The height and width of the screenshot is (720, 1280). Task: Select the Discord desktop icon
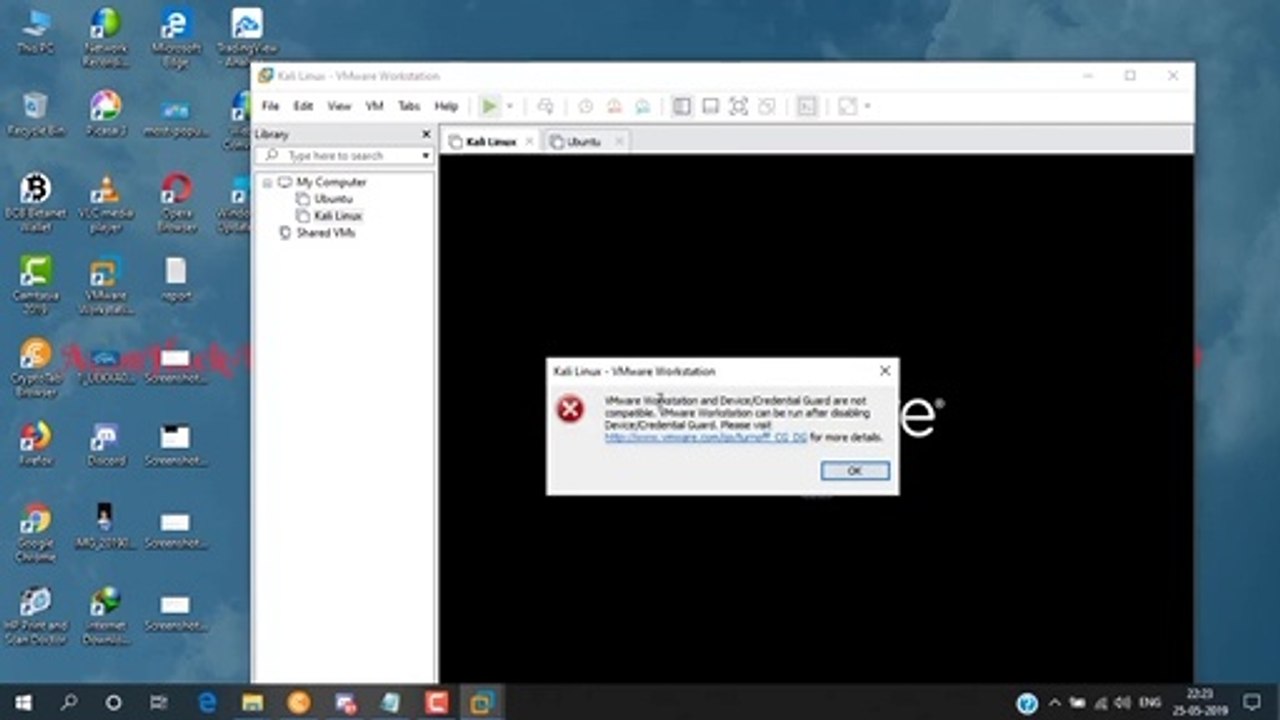click(x=105, y=444)
